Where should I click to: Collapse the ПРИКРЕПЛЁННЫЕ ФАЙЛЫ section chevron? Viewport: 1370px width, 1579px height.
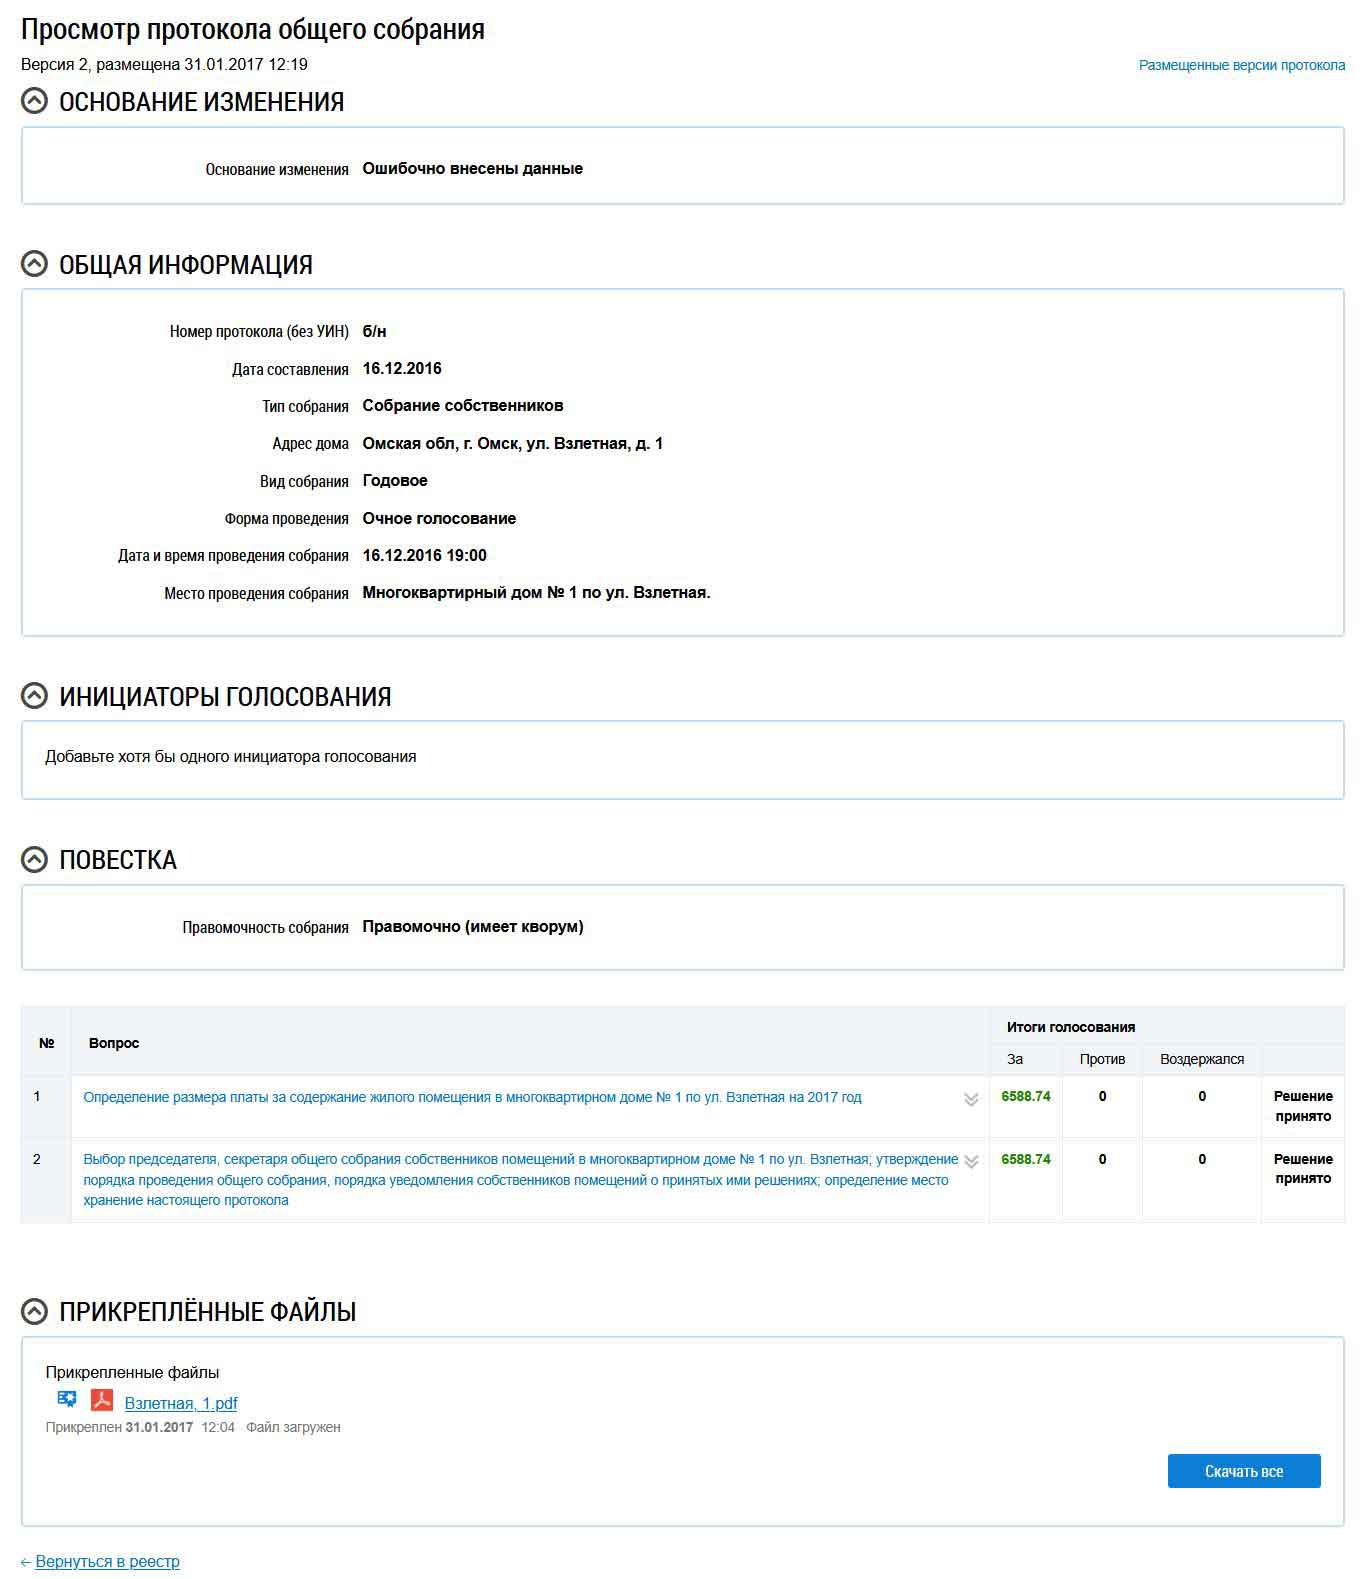pyautogui.click(x=34, y=1312)
